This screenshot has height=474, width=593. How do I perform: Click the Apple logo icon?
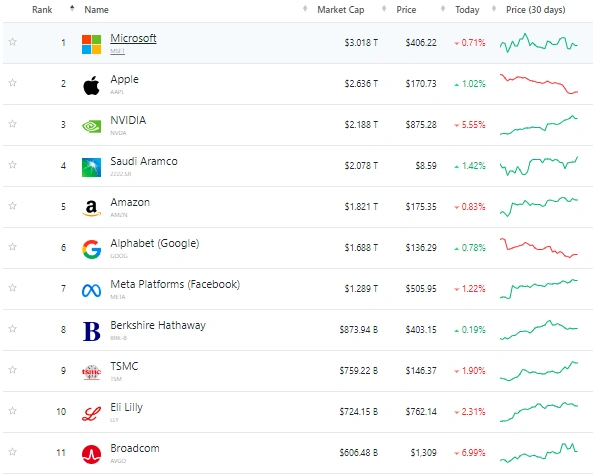[92, 85]
